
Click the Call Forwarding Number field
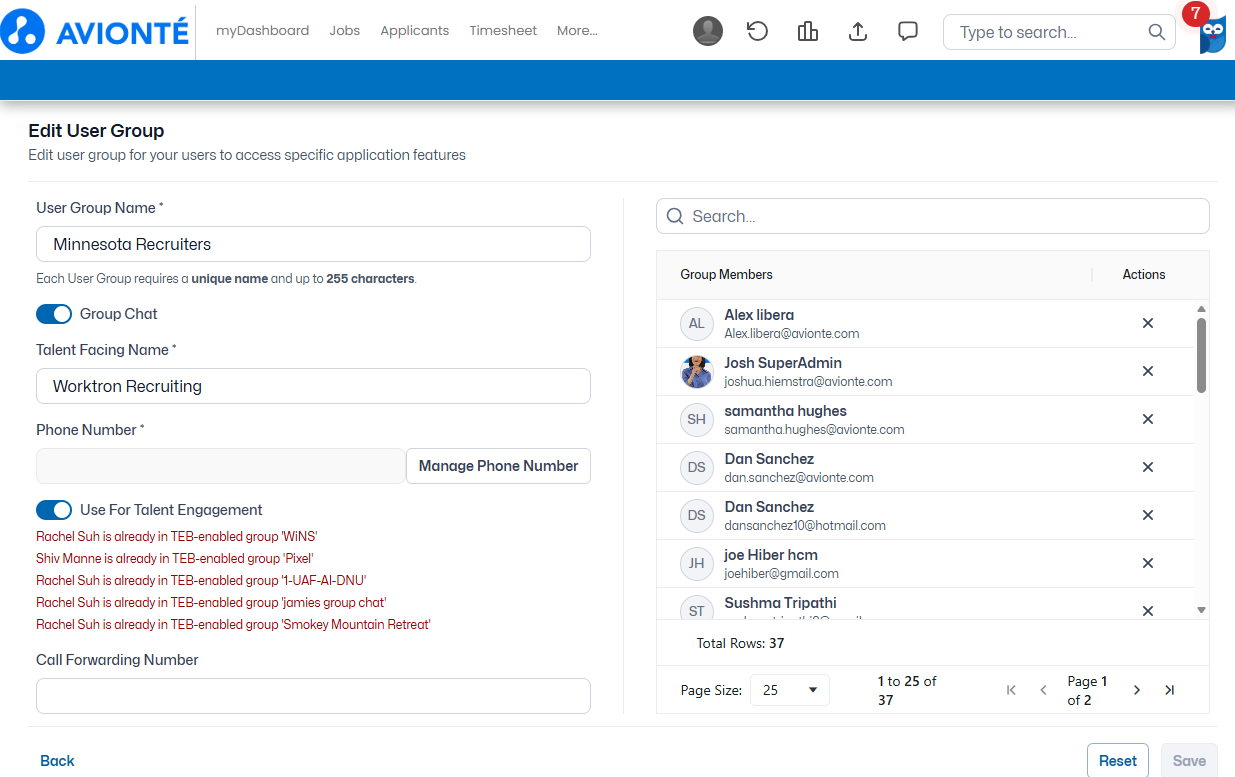tap(313, 696)
